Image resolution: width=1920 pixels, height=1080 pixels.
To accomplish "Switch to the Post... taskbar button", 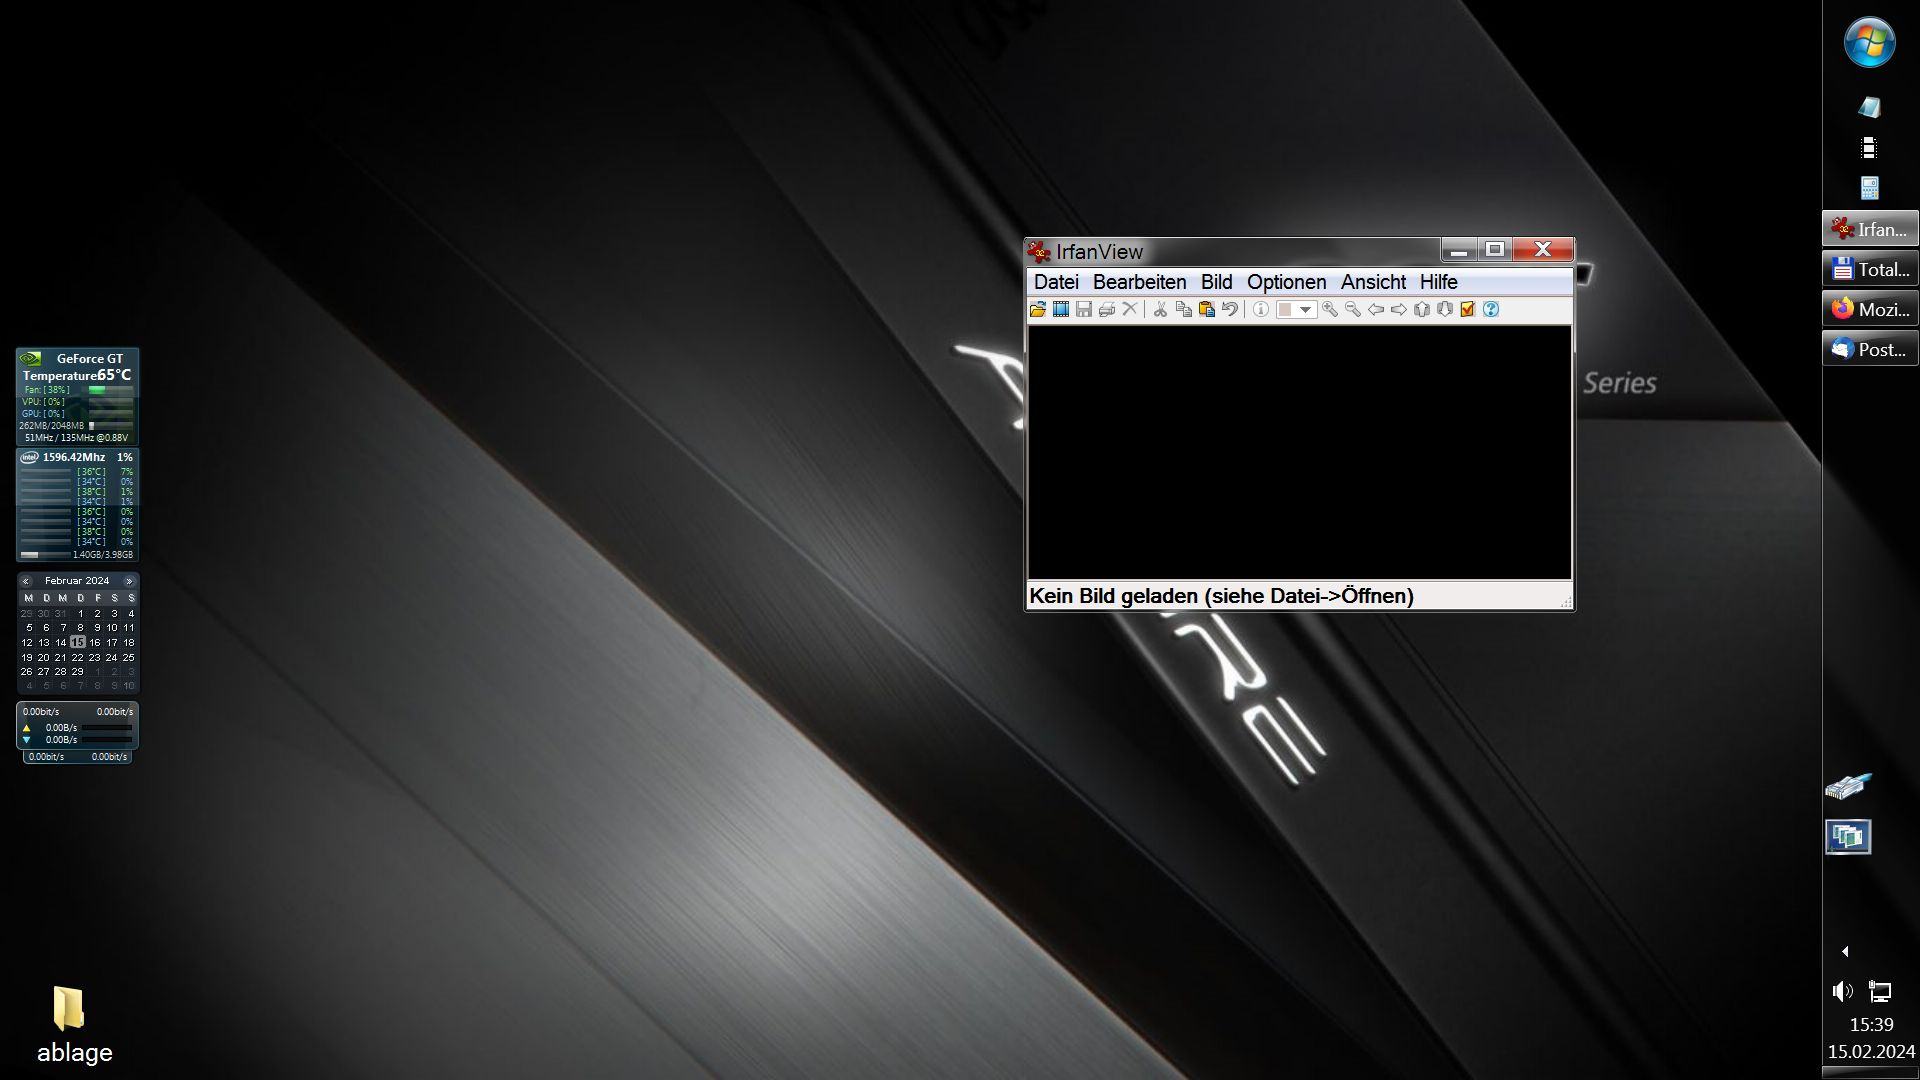I will (1870, 350).
